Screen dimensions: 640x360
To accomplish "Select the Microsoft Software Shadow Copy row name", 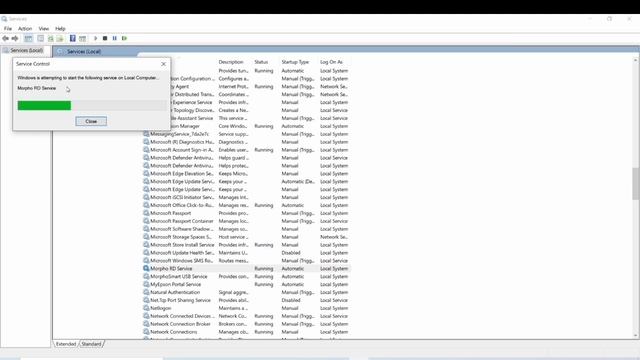I will click(182, 229).
